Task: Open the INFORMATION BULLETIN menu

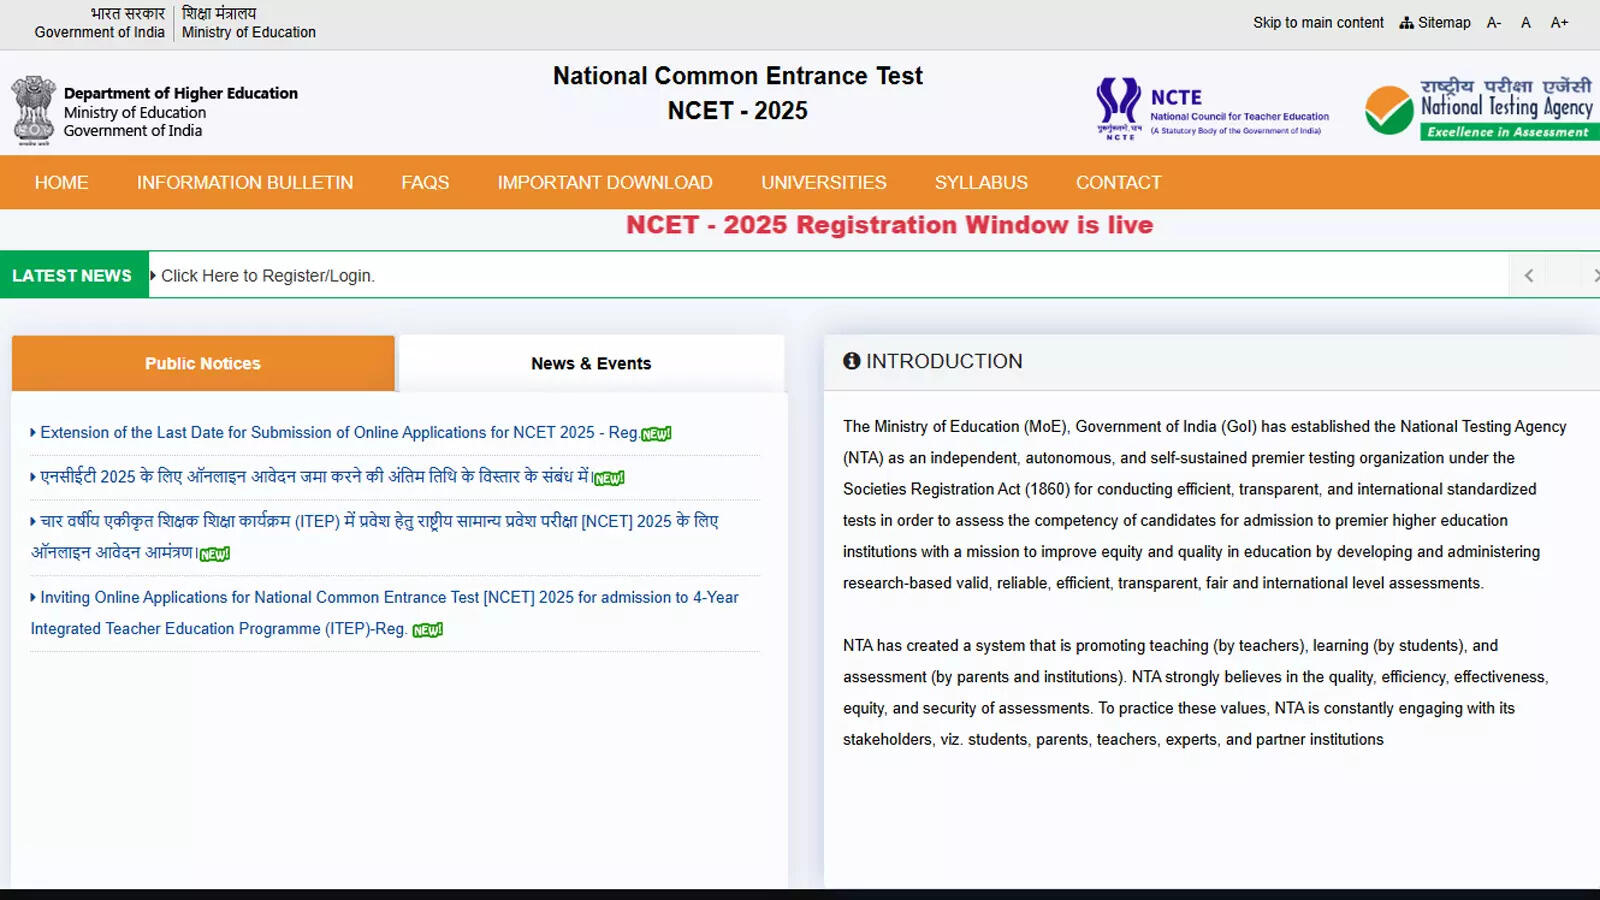Action: (x=245, y=182)
